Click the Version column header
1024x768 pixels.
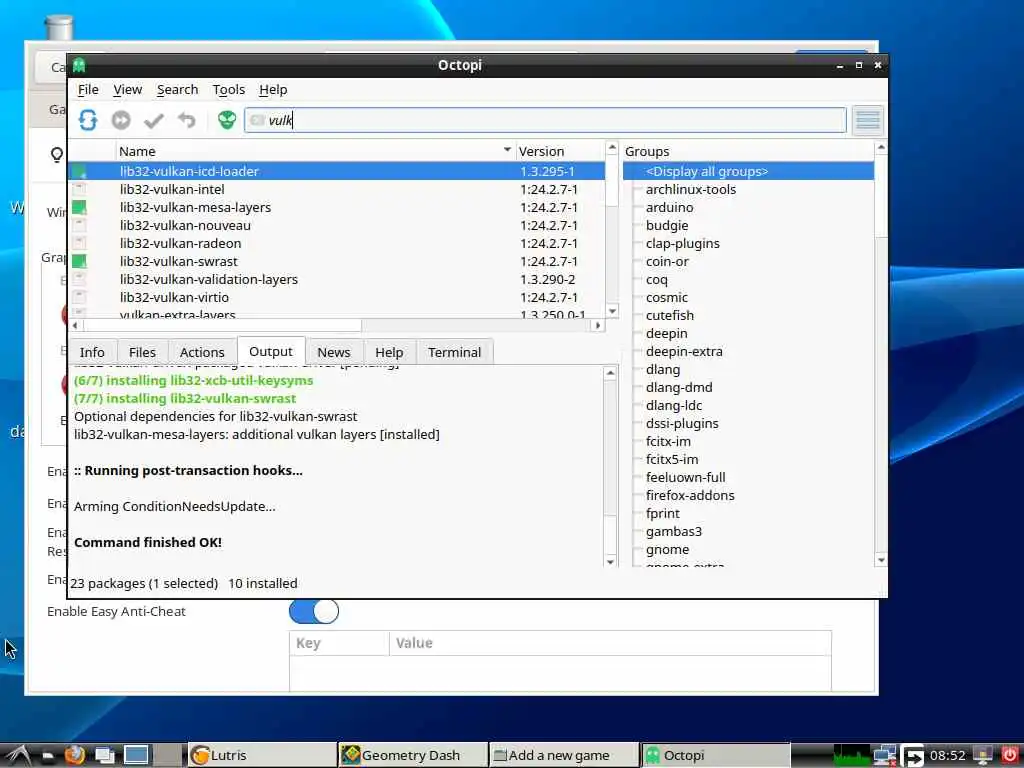[560, 151]
